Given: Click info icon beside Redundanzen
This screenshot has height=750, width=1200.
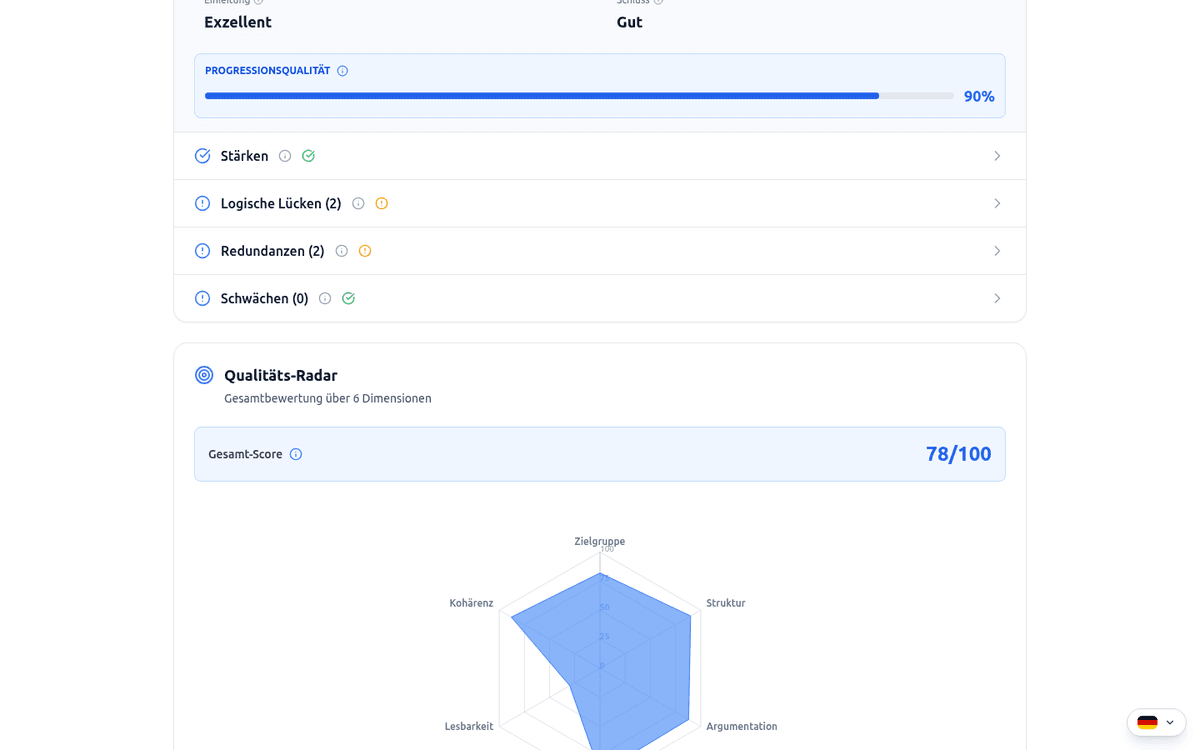Looking at the screenshot, I should [341, 251].
